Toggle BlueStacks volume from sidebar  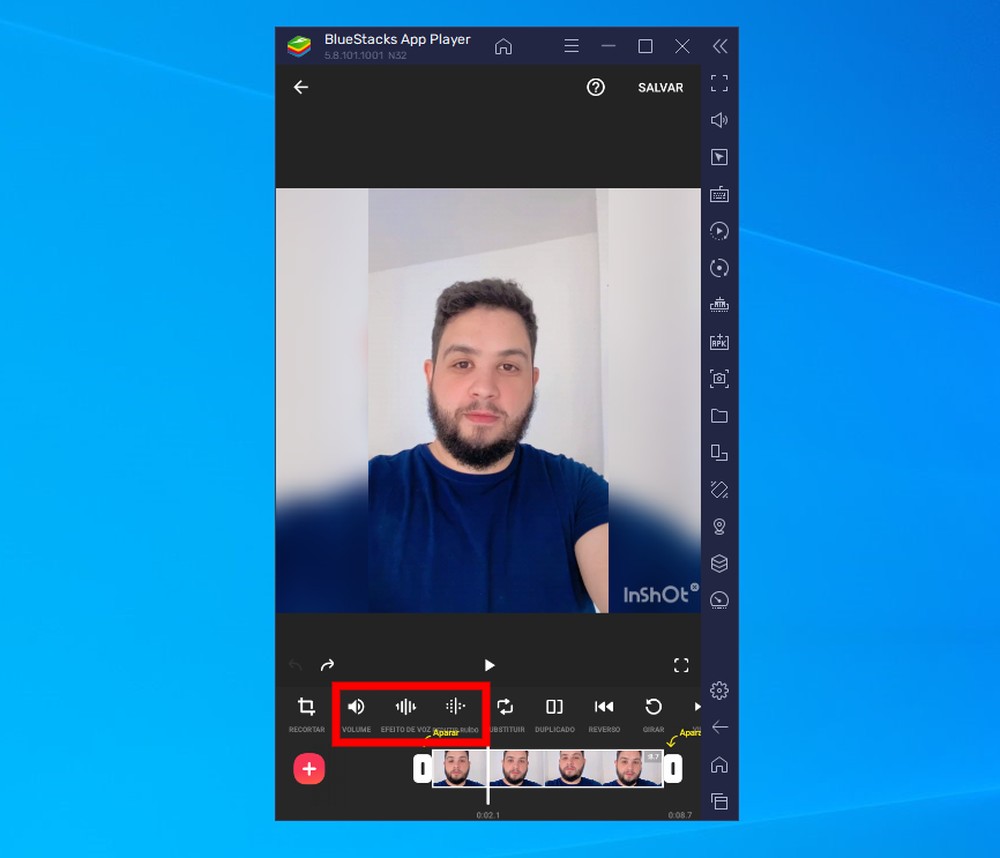(719, 120)
